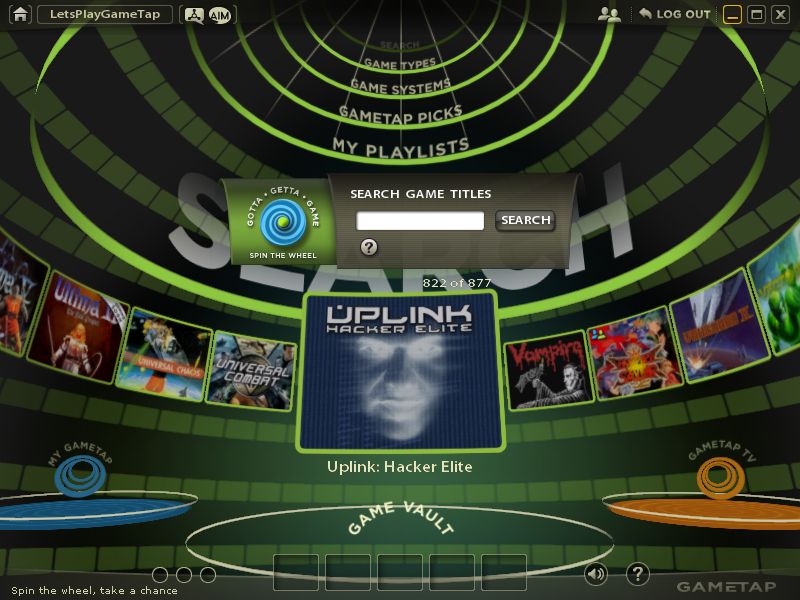
Task: Open help from the bottom question mark icon
Action: [x=638, y=574]
